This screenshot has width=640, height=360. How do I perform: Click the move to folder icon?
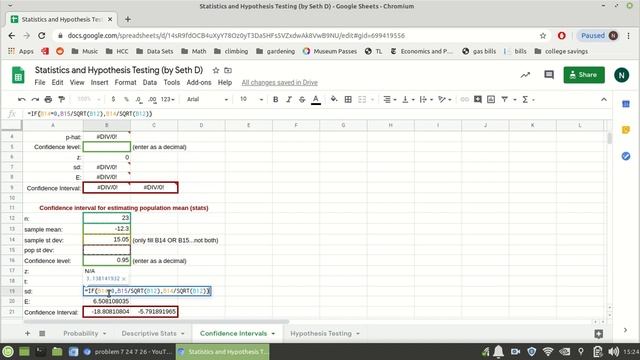pyautogui.click(x=228, y=70)
